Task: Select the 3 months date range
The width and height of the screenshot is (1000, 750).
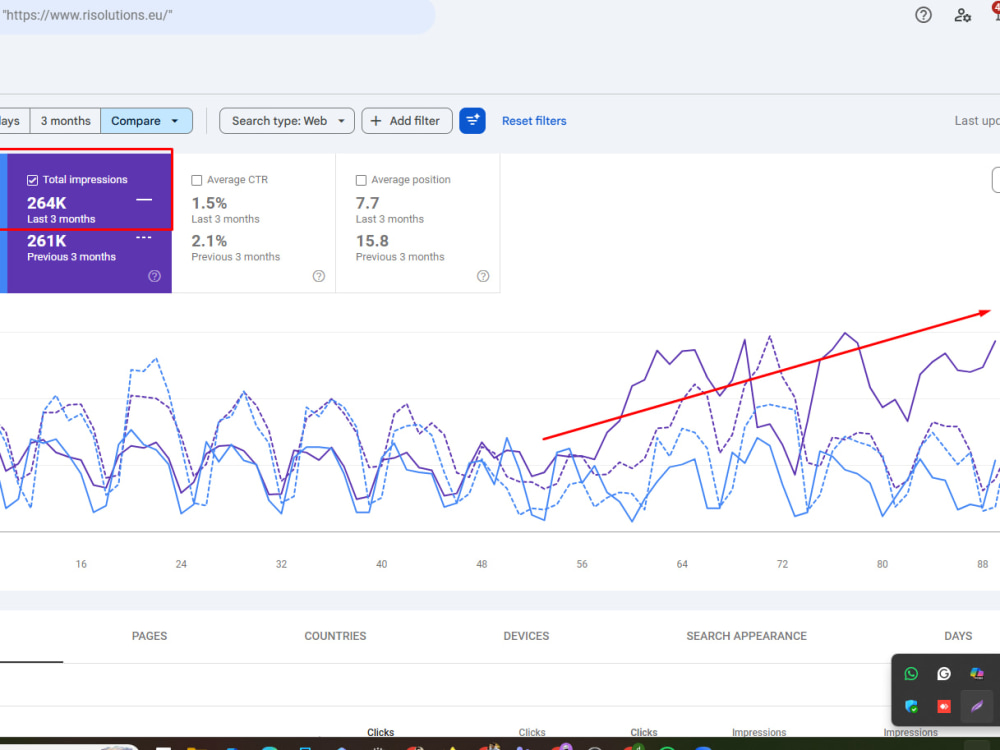Action: [66, 121]
